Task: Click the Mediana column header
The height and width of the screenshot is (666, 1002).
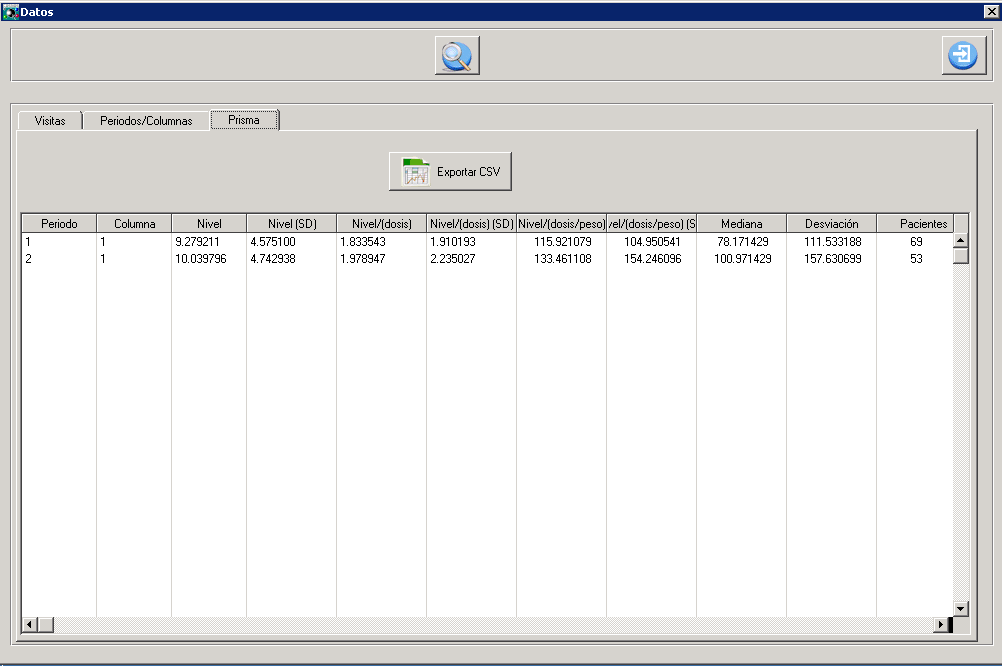Action: point(741,224)
